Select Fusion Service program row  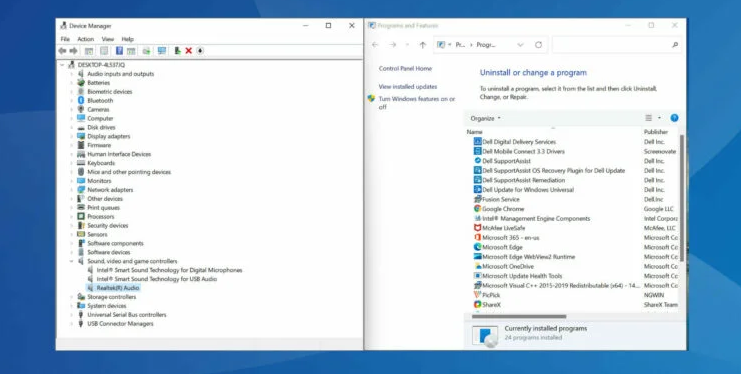point(500,199)
